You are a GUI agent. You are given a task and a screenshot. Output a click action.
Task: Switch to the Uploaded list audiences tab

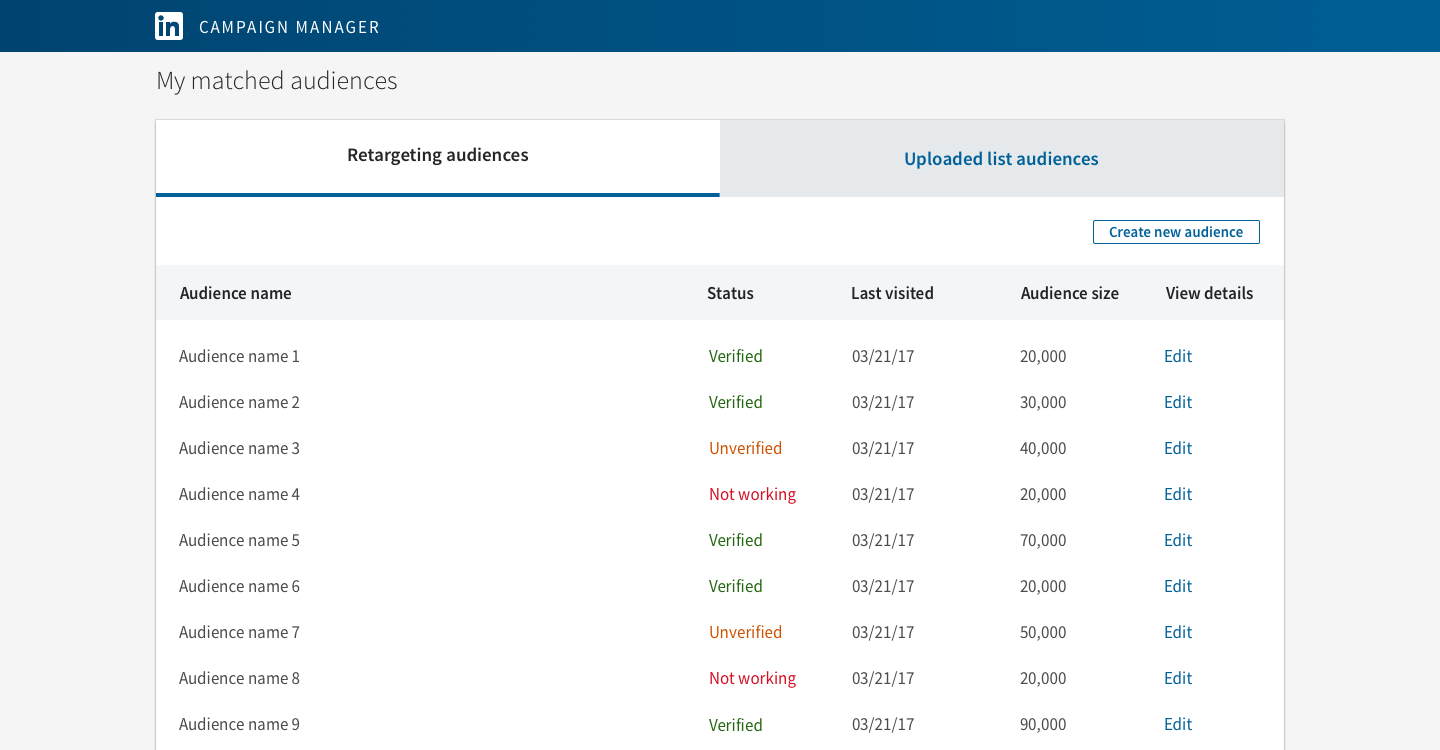pyautogui.click(x=1000, y=158)
